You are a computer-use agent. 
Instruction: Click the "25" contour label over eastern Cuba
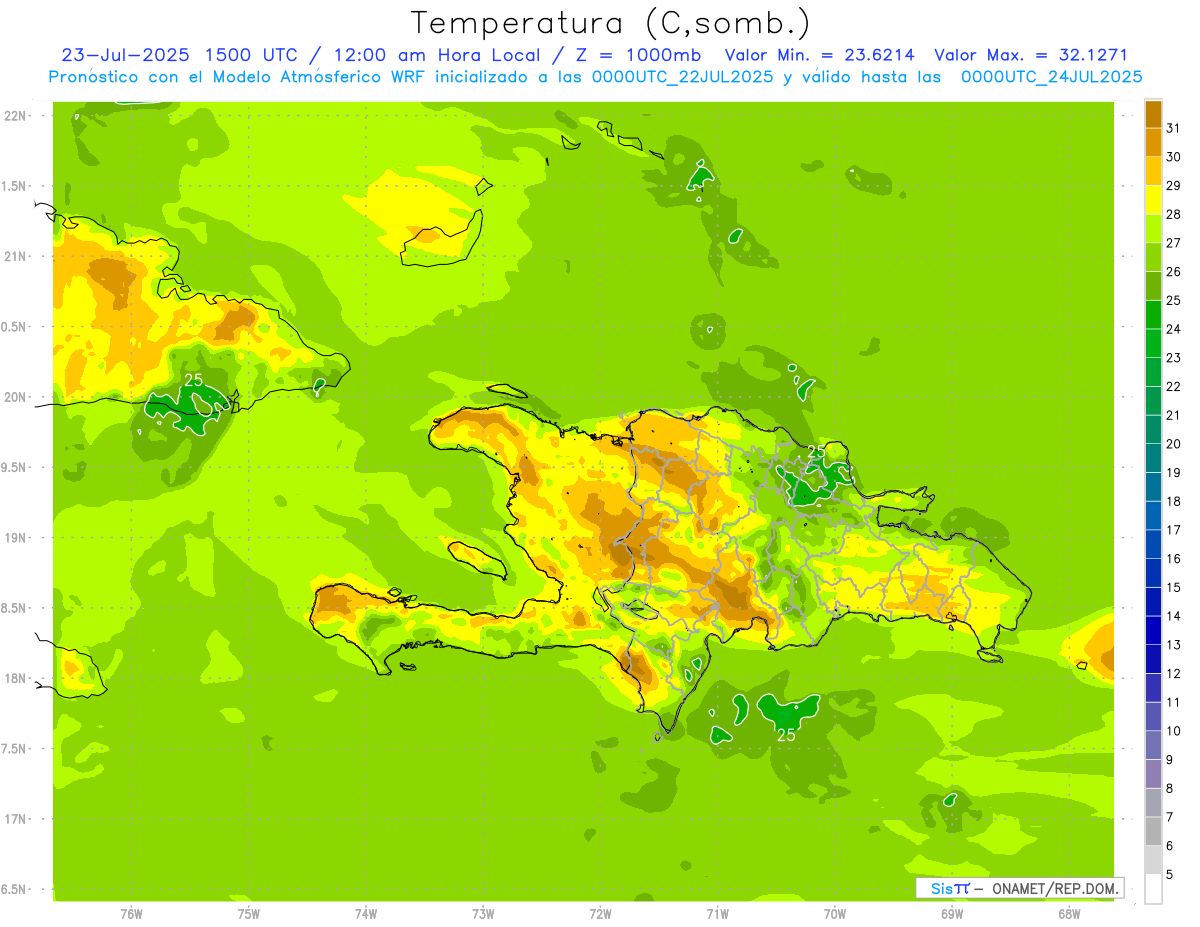tap(194, 380)
